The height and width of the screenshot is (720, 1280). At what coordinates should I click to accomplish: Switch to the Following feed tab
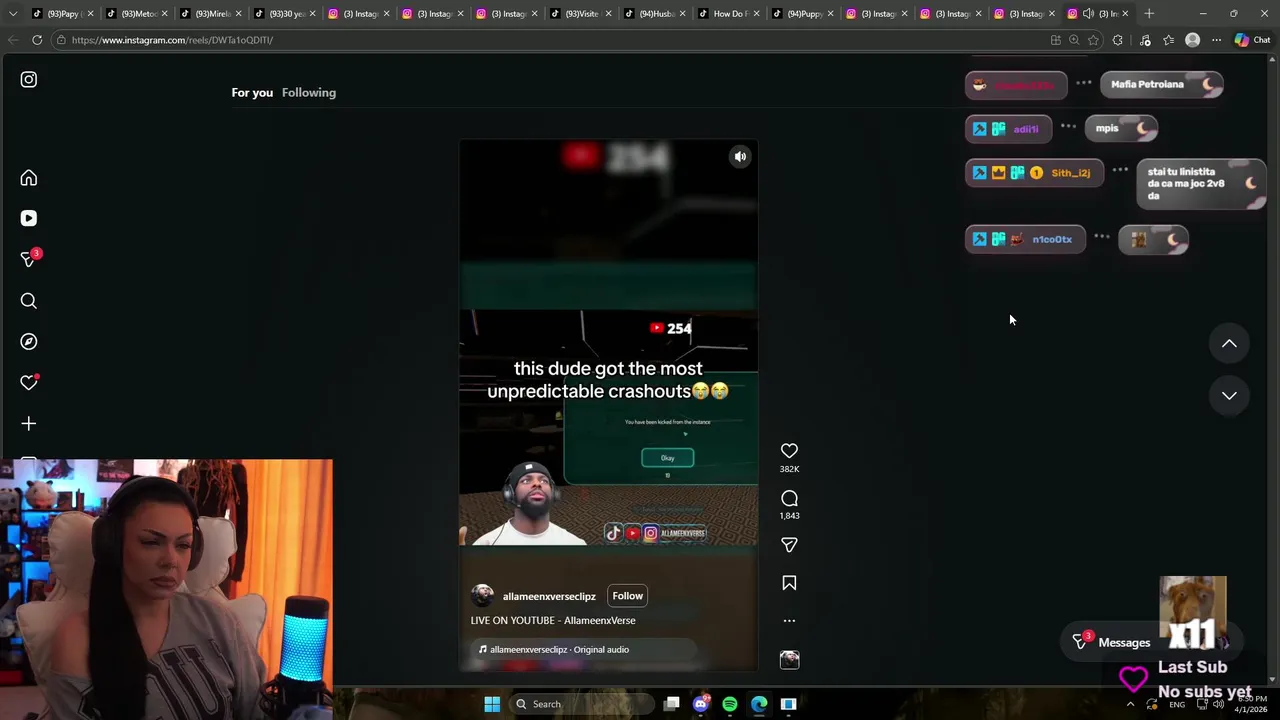pos(309,93)
